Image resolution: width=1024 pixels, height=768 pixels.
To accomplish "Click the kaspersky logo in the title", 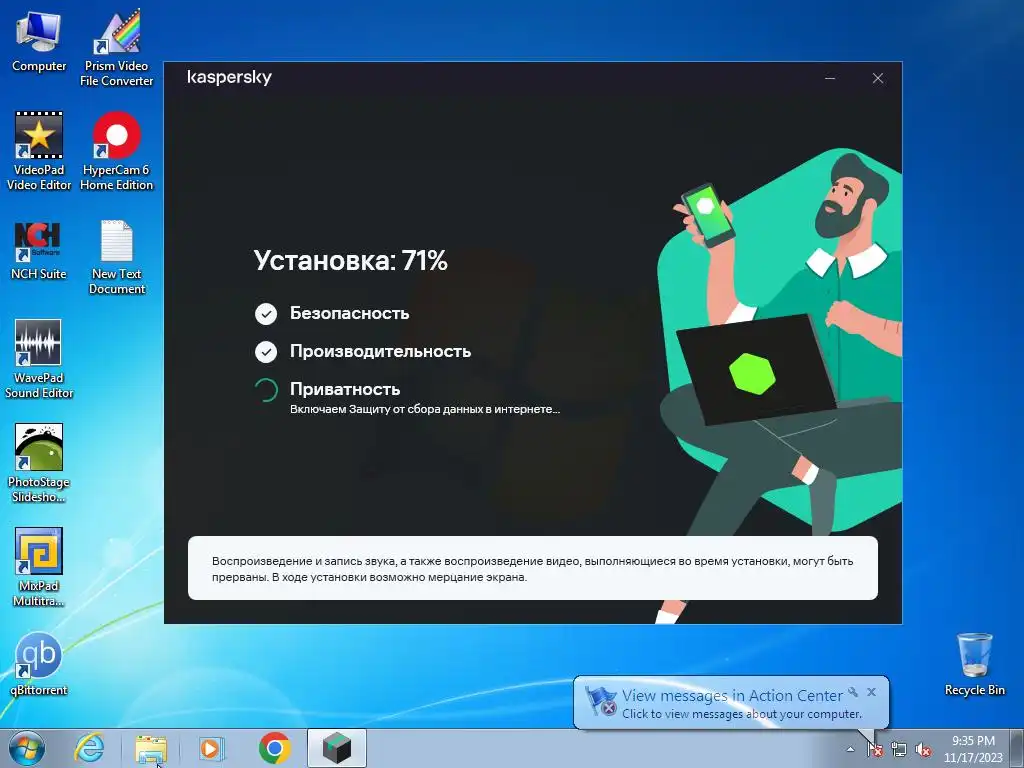I will click(x=229, y=78).
